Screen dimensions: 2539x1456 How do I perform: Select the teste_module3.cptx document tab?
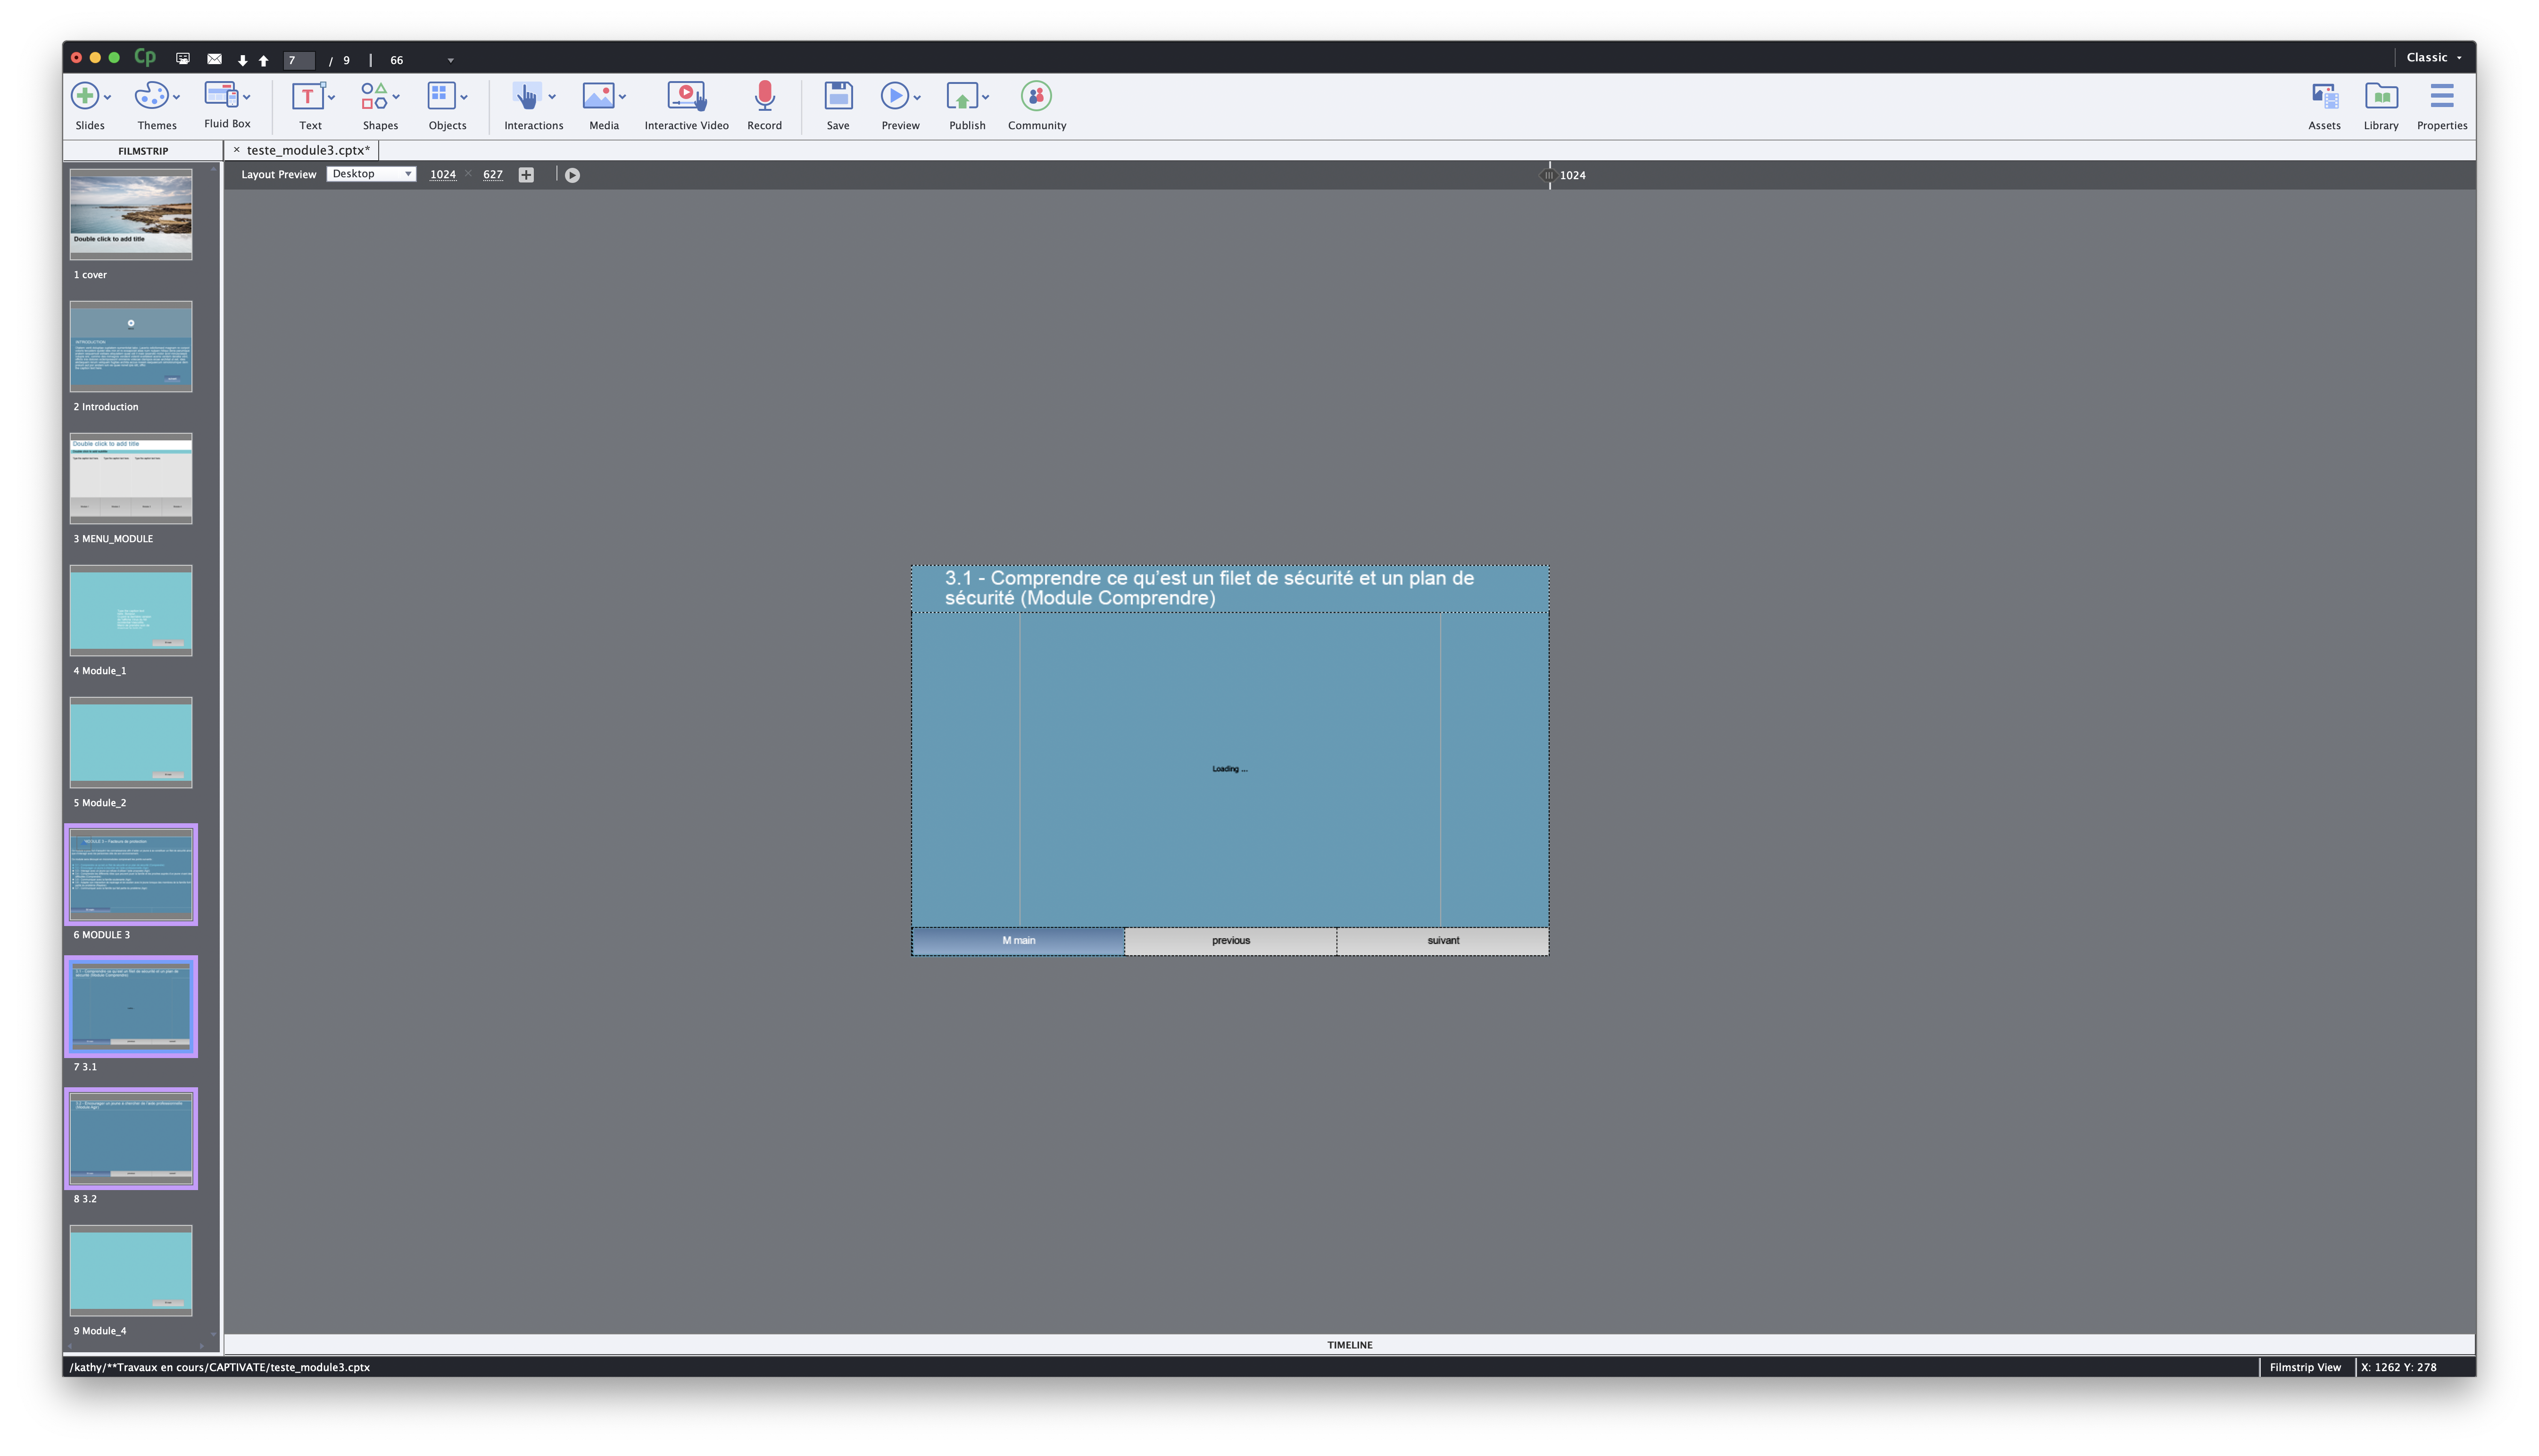tap(307, 151)
